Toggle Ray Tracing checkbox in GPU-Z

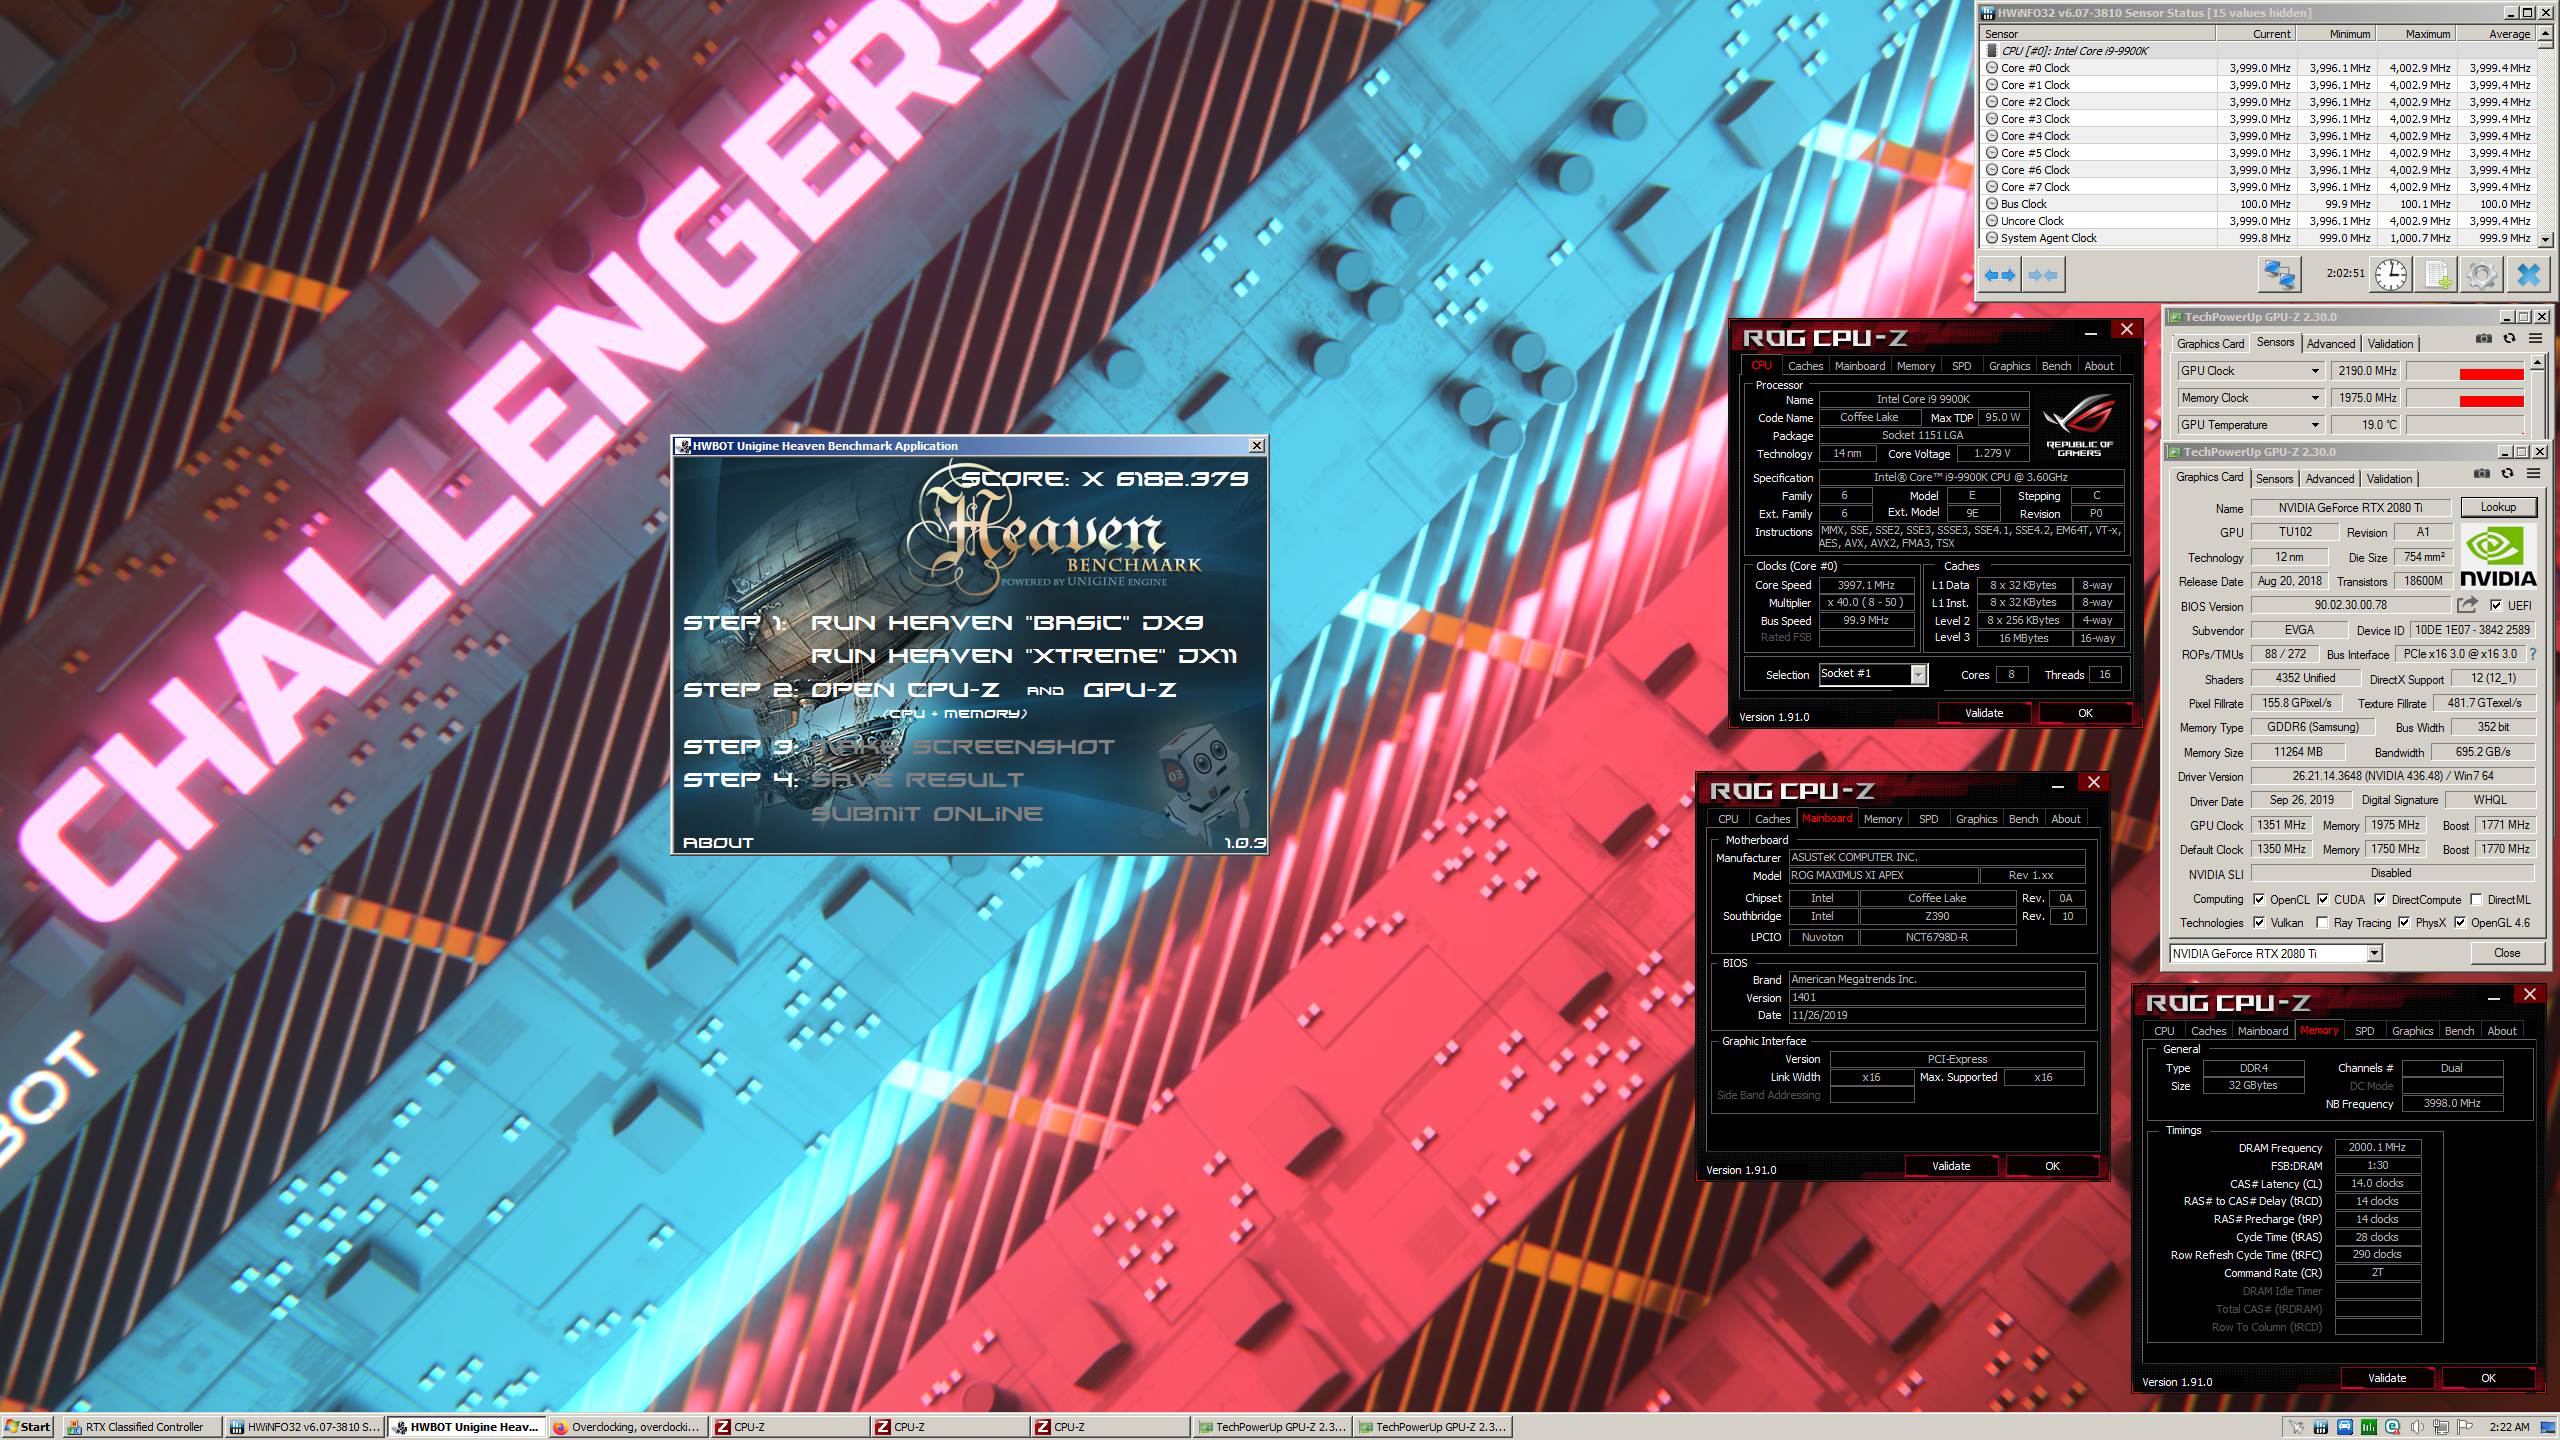(2322, 922)
